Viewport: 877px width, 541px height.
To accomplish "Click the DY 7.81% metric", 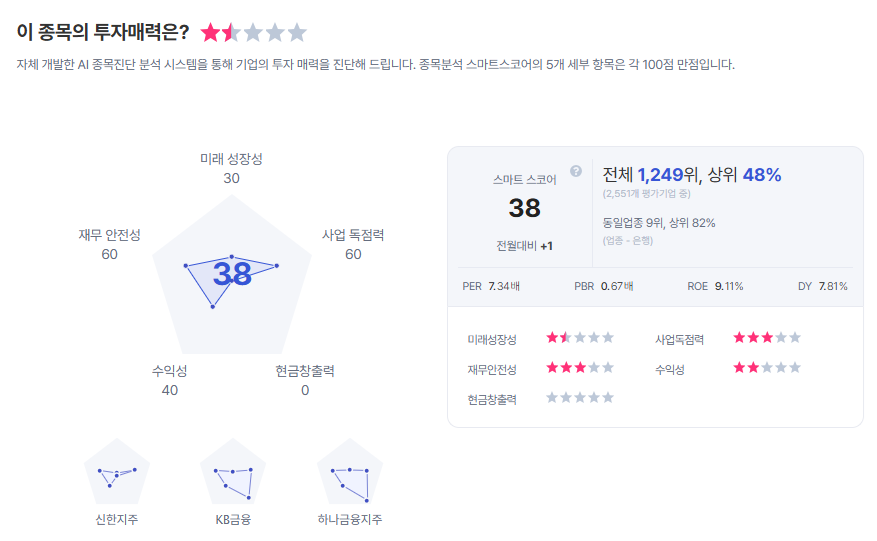I will point(822,286).
